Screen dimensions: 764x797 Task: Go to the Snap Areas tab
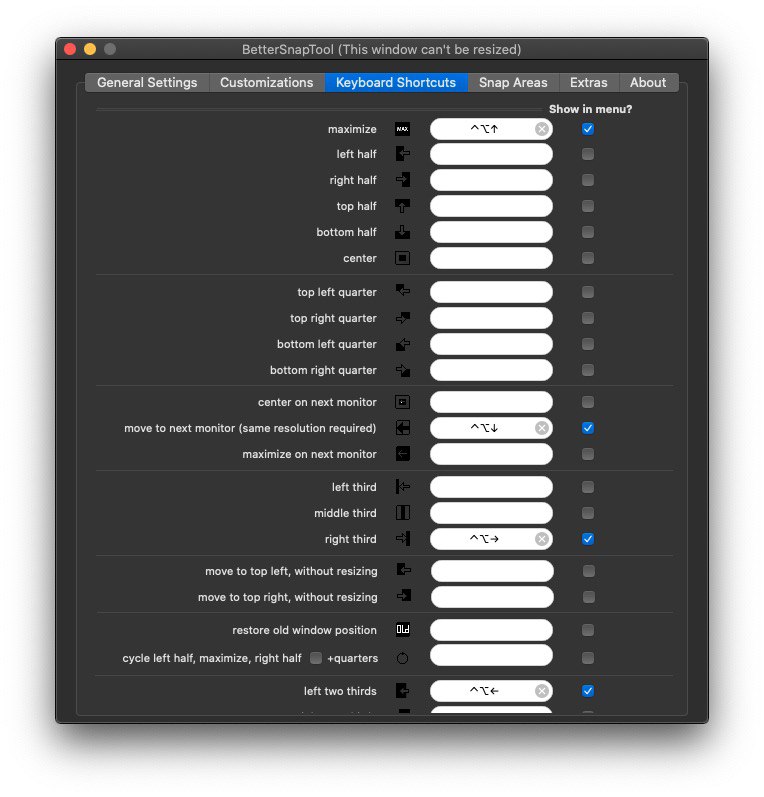pyautogui.click(x=513, y=82)
